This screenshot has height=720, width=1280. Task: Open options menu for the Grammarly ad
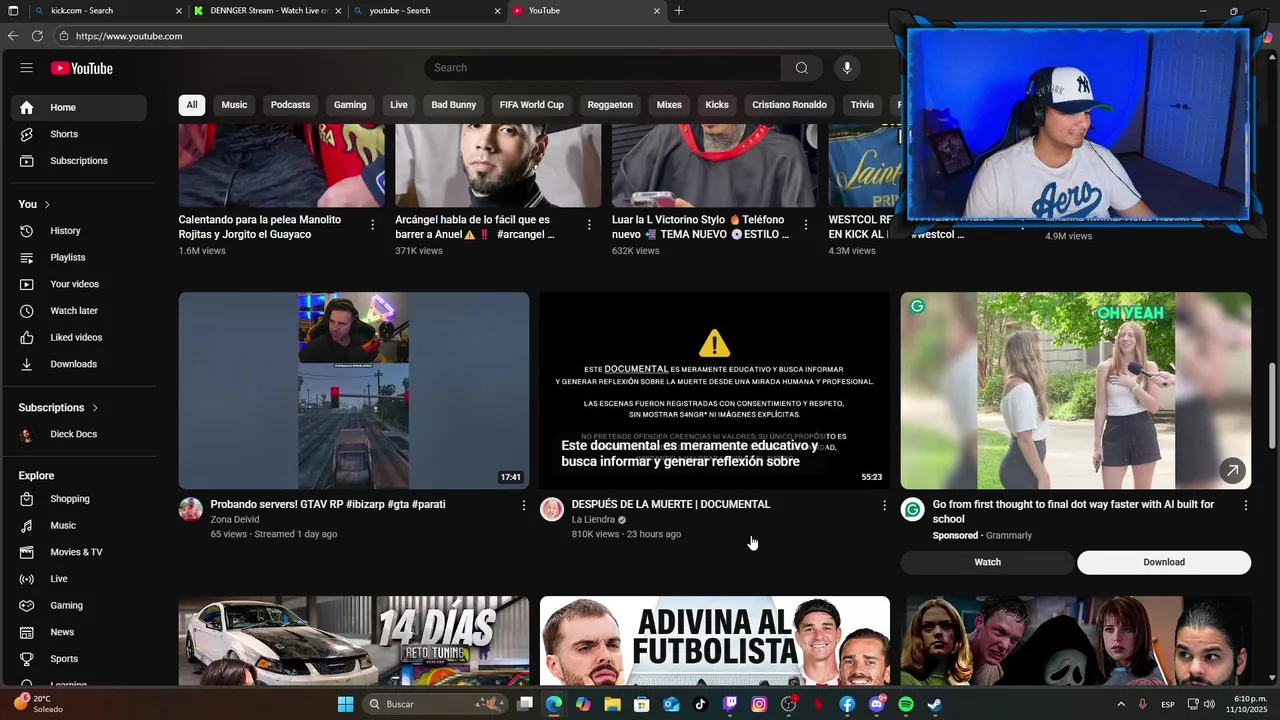pyautogui.click(x=1246, y=506)
